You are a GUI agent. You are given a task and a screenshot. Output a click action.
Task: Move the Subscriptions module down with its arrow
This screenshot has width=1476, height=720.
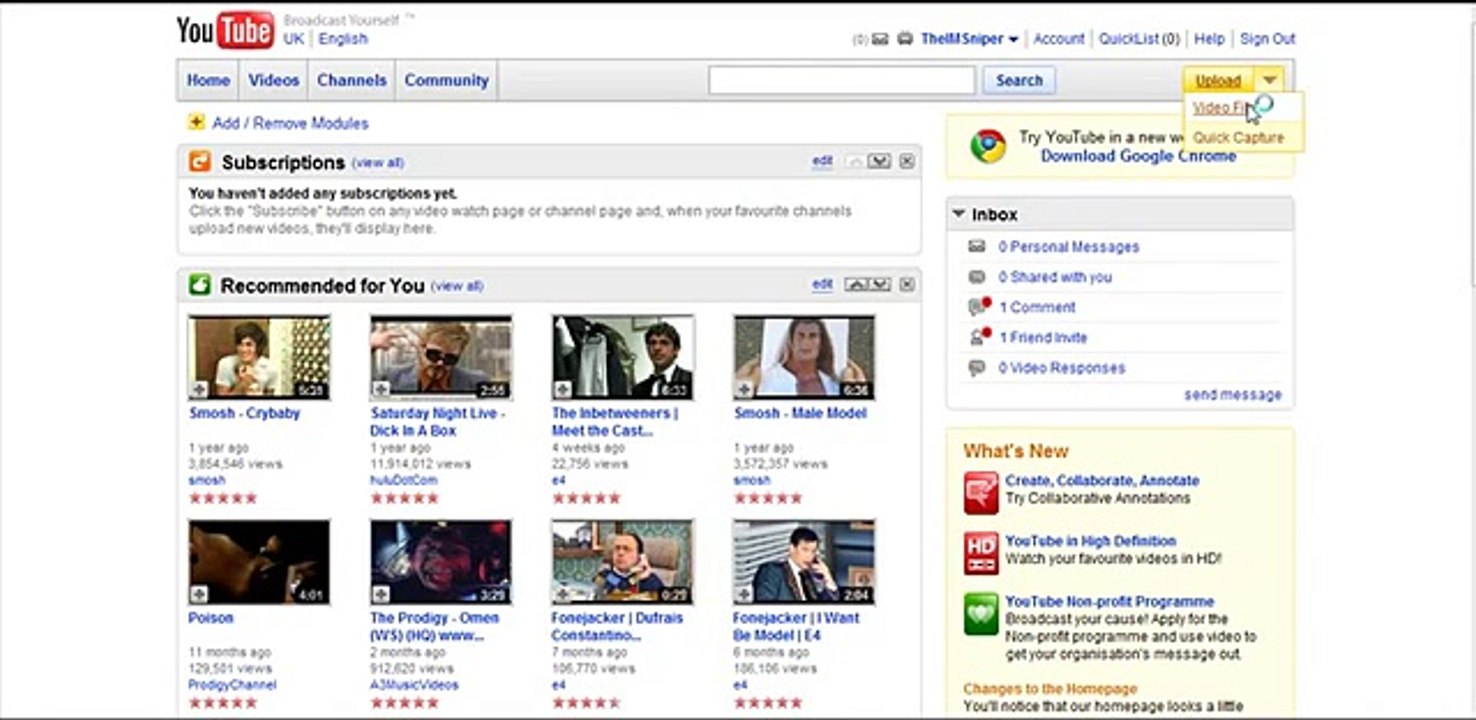(x=879, y=161)
